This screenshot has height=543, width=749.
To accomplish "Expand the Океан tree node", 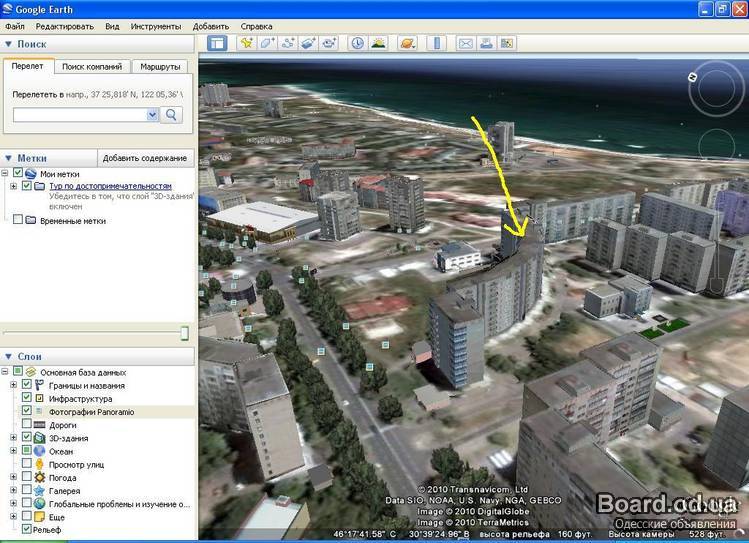I will pos(13,450).
